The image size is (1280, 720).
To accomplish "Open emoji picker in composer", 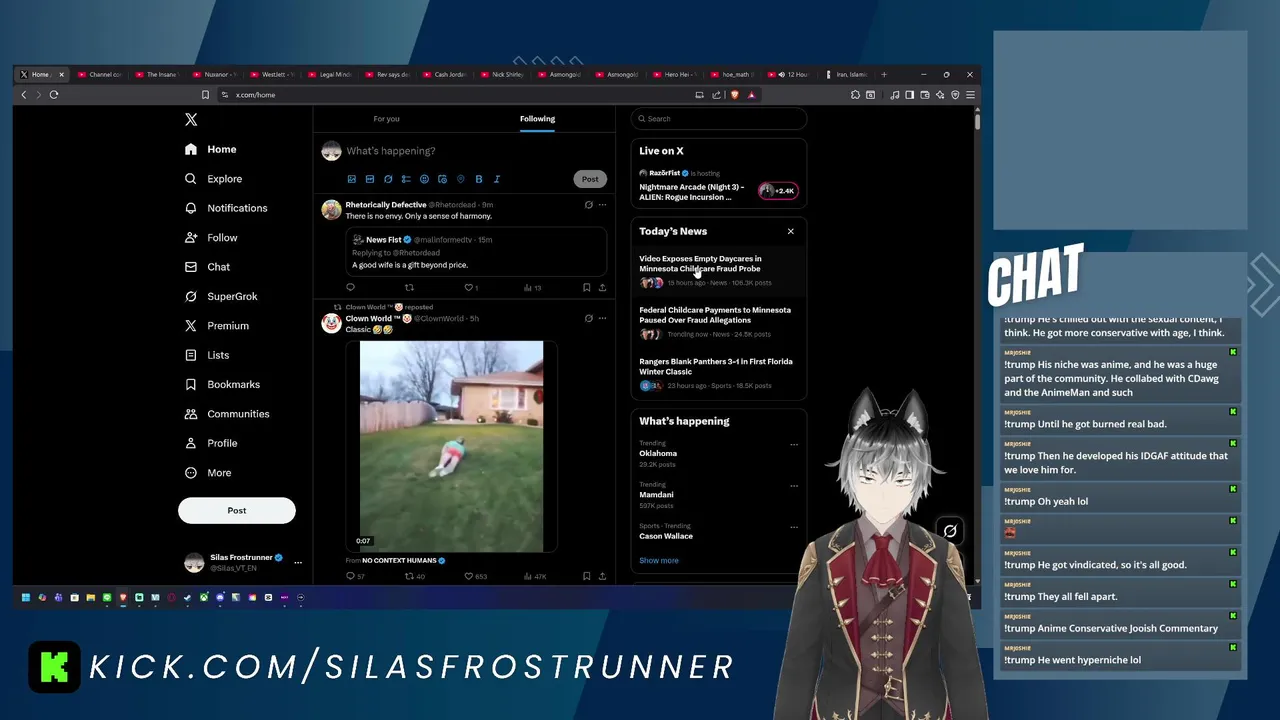I will pyautogui.click(x=424, y=179).
